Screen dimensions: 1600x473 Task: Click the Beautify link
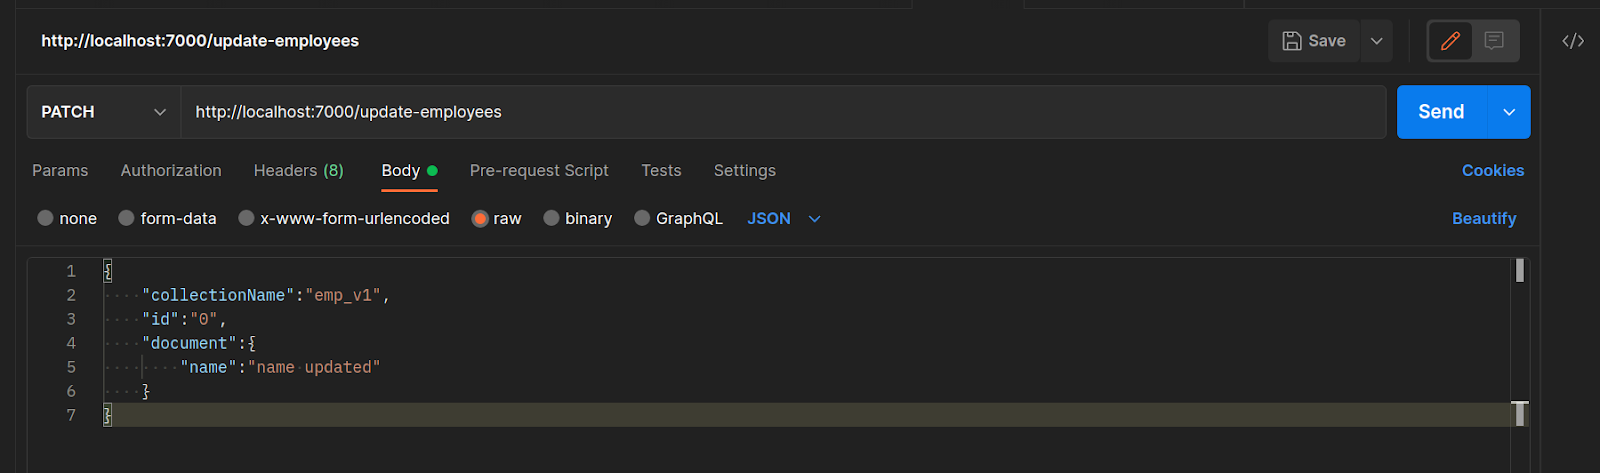[1484, 219]
